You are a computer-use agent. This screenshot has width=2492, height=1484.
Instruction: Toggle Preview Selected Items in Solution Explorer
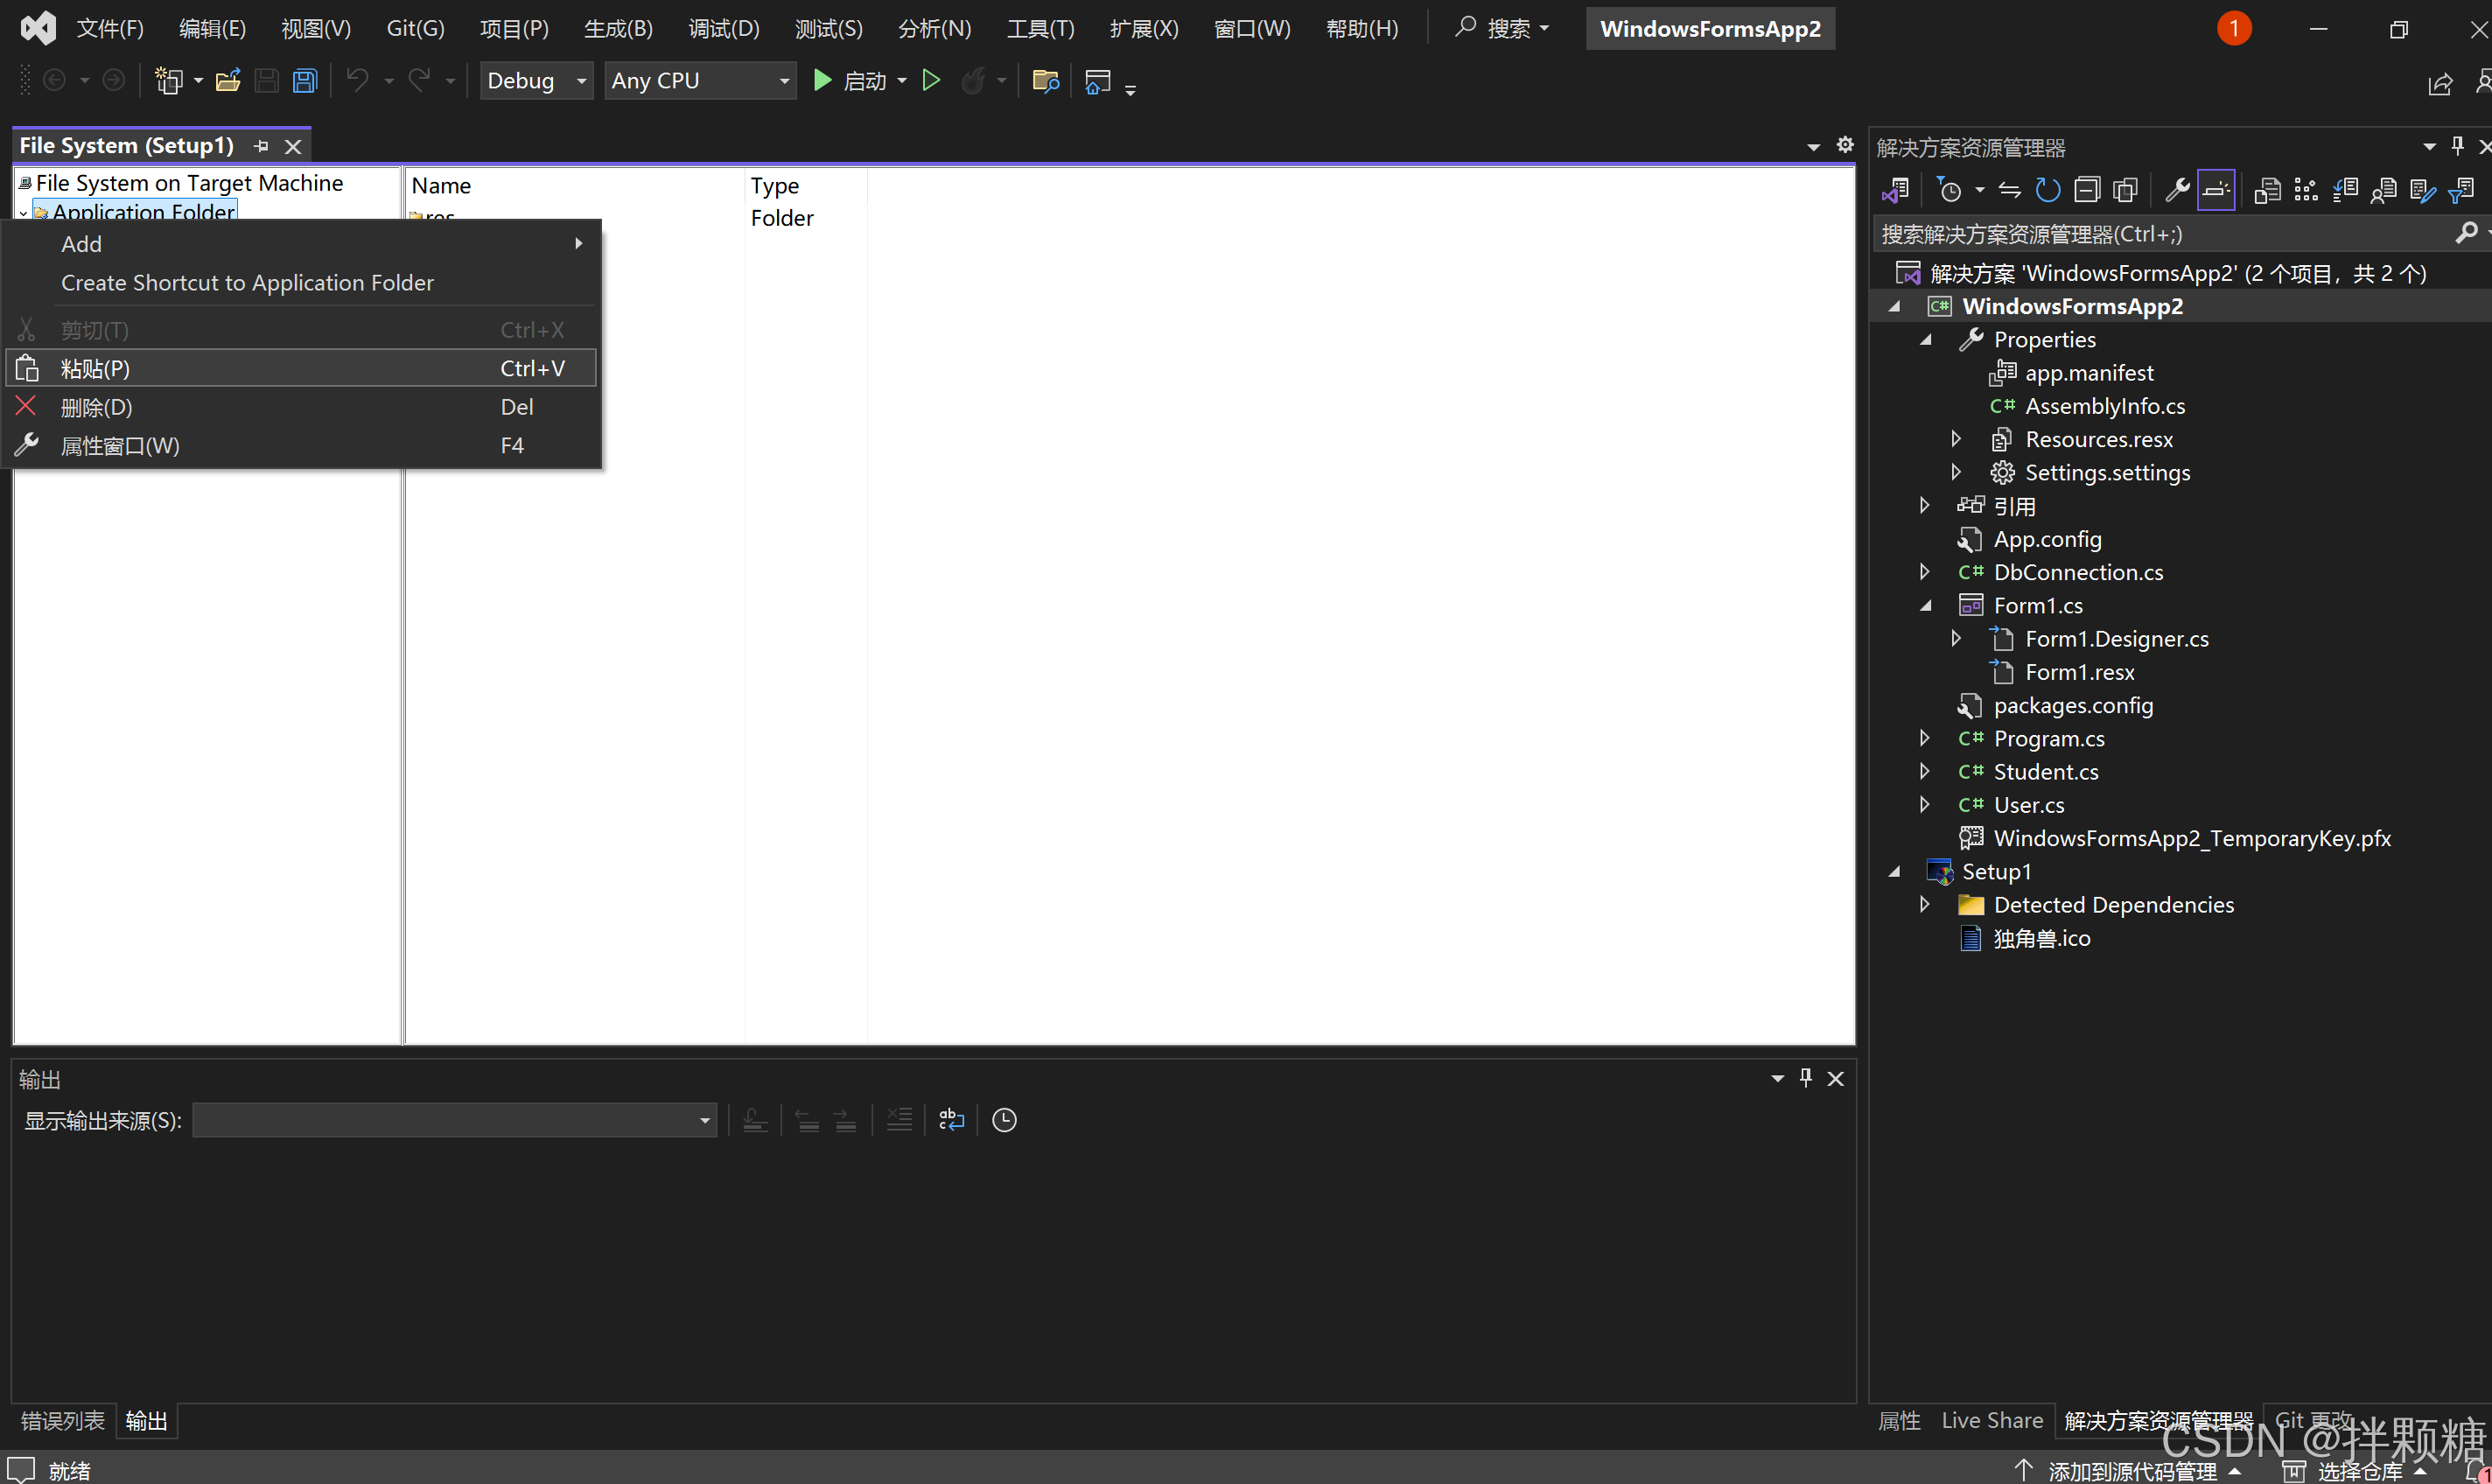pos(2216,189)
